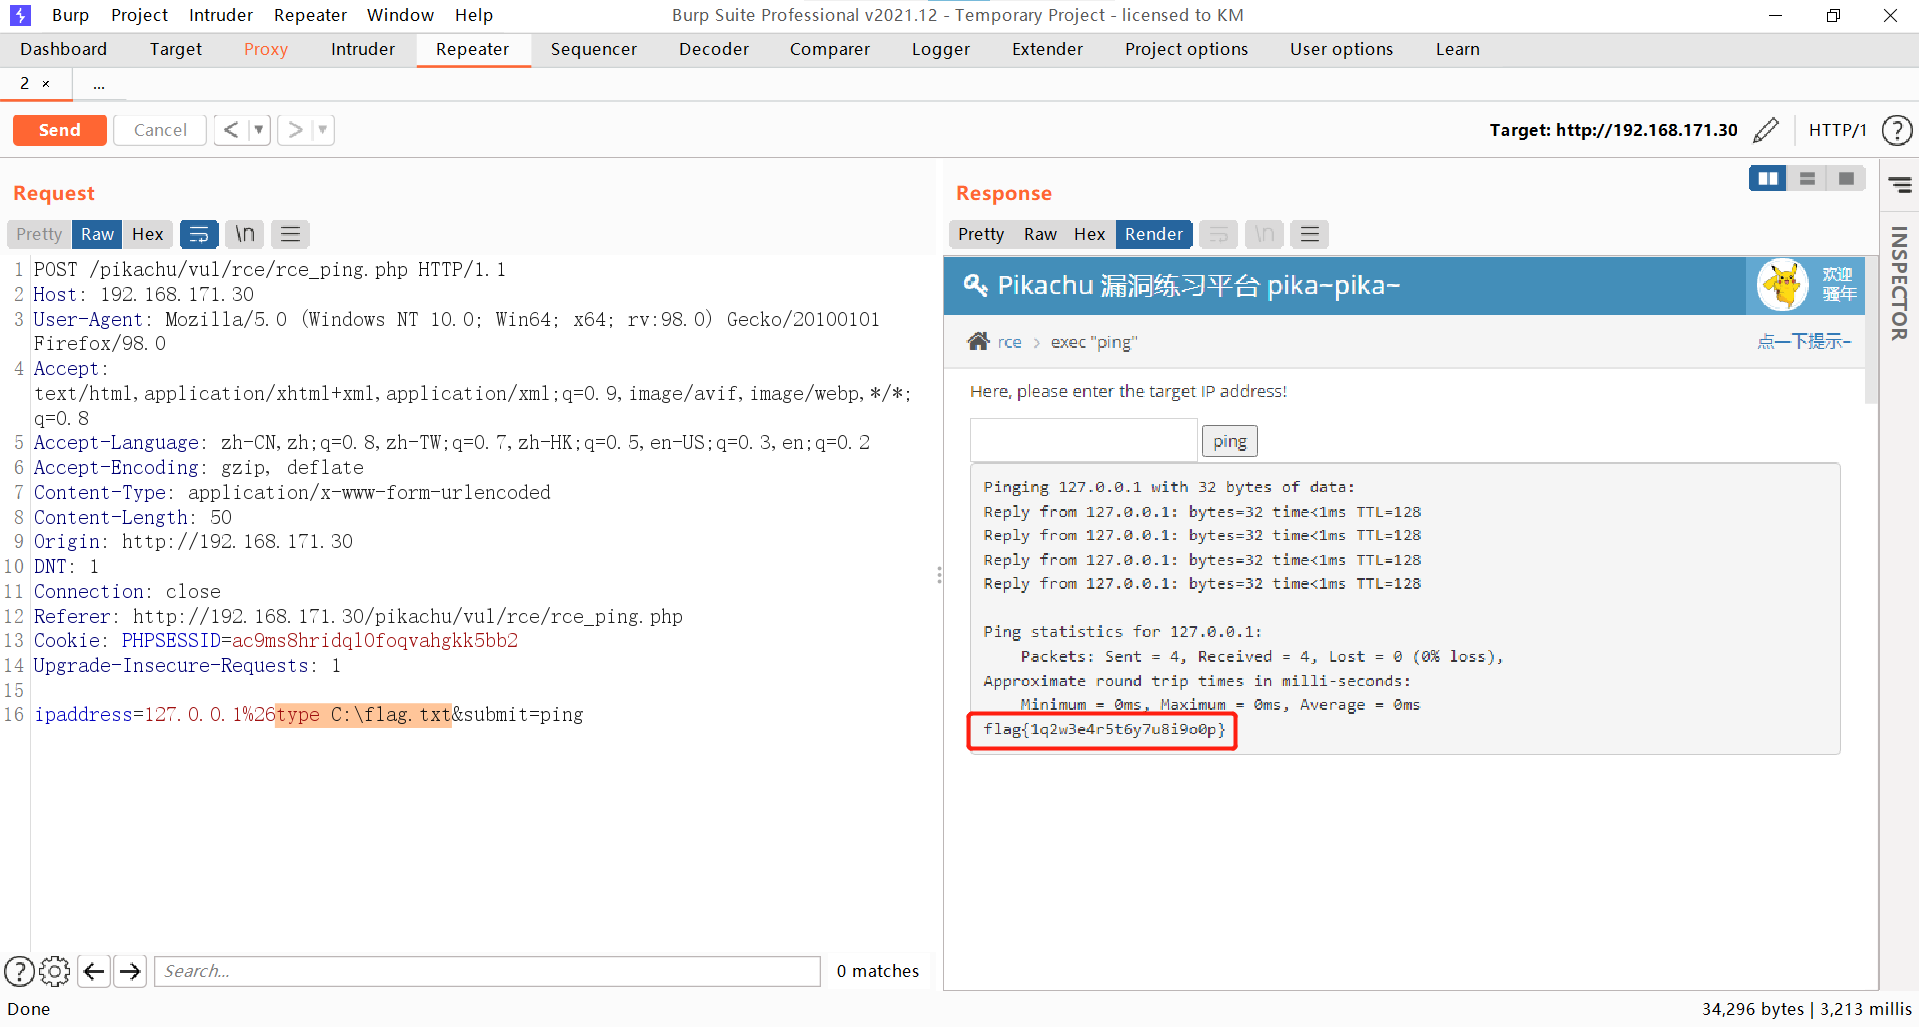Add new Repeater tab with ellipsis
The height and width of the screenshot is (1027, 1919).
pos(99,85)
